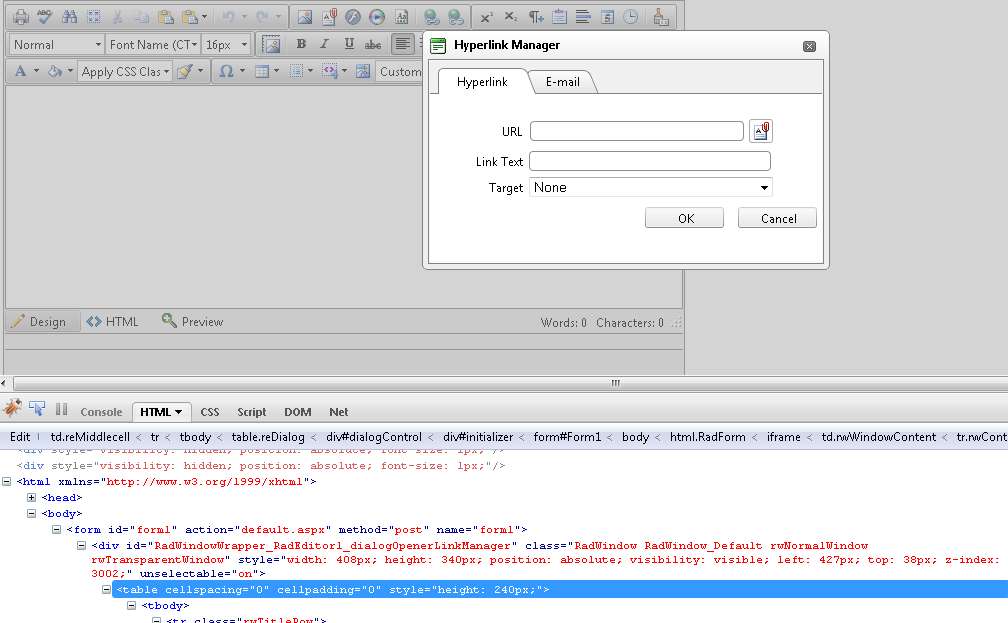Click the Paste clipboard icon
This screenshot has height=623, width=1008.
click(166, 17)
